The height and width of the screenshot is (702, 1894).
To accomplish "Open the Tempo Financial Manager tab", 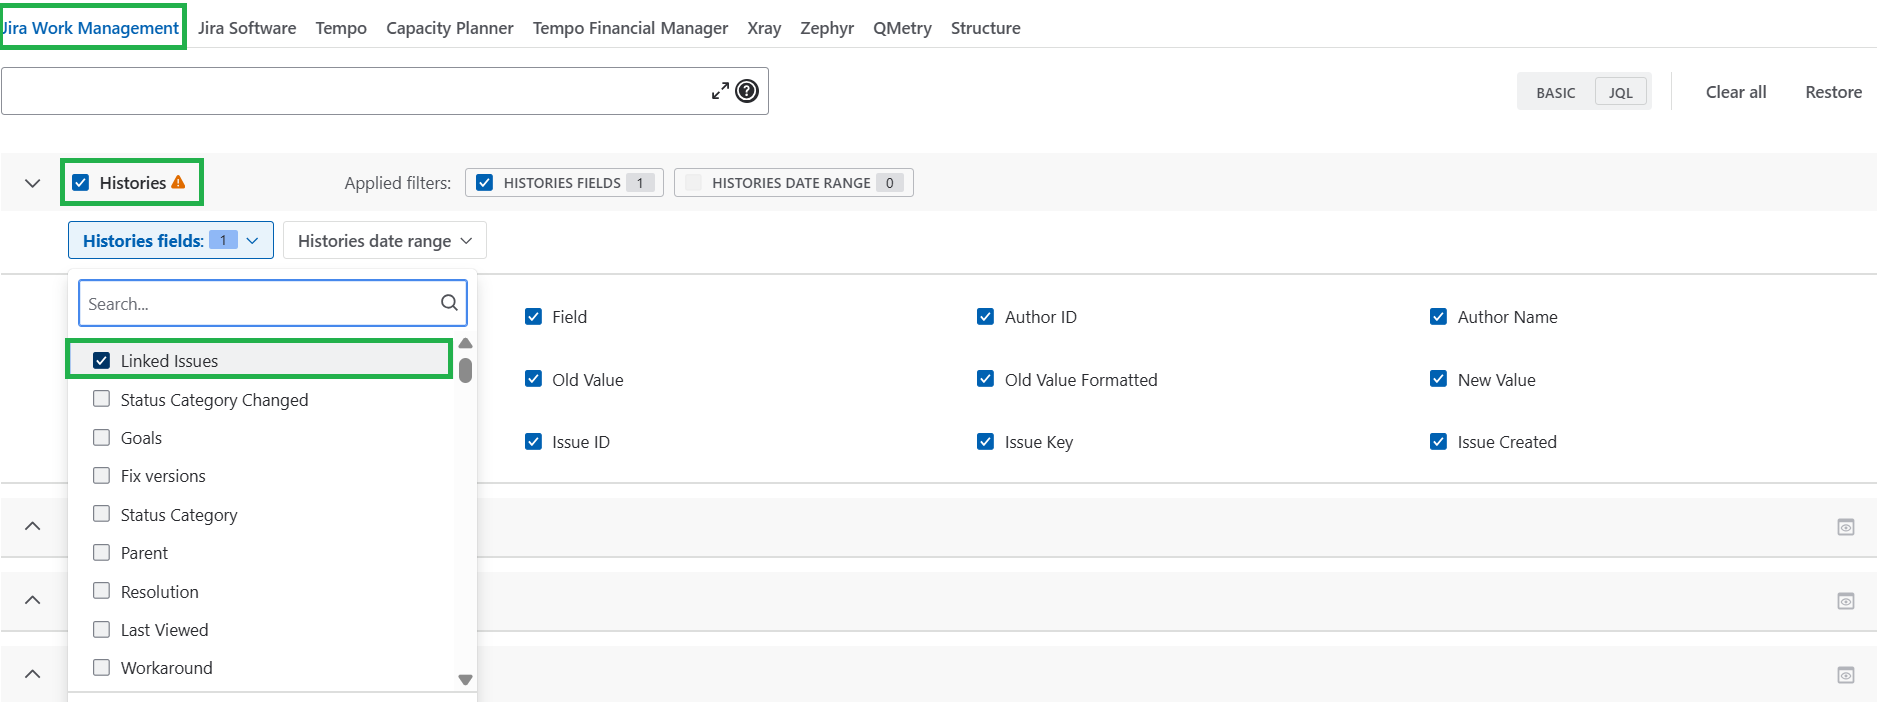I will click(x=630, y=28).
